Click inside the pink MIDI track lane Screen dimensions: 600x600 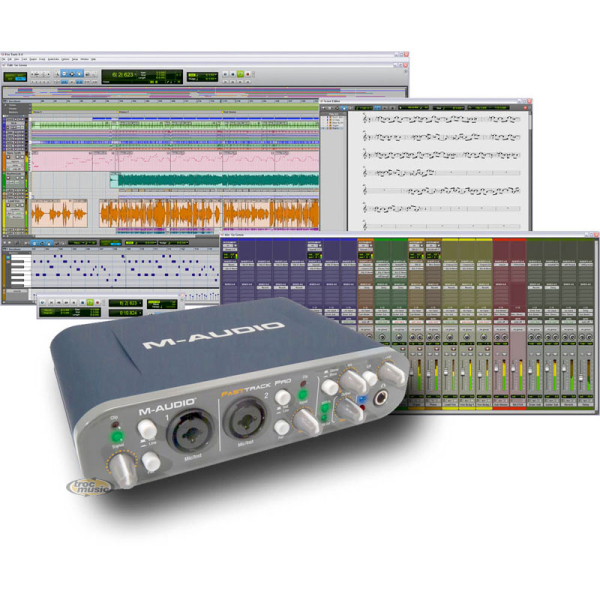[175, 161]
